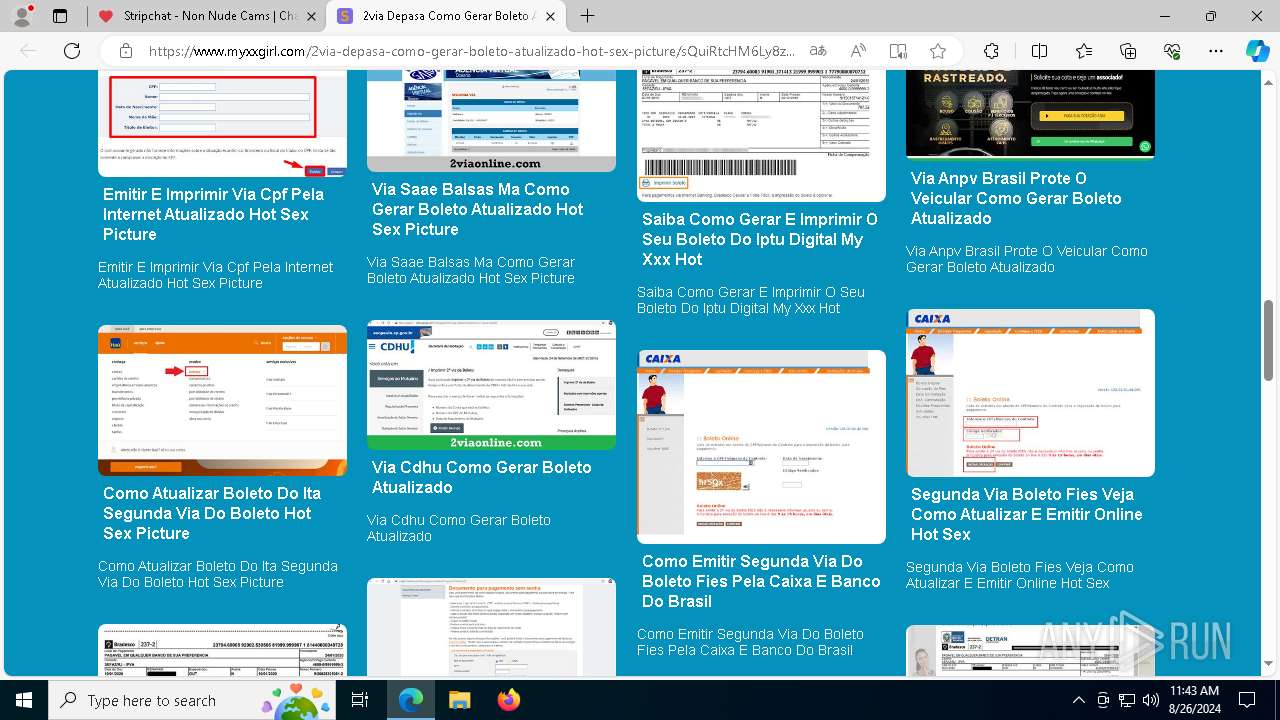The height and width of the screenshot is (720, 1280).
Task: Click the address bar URL
Action: coord(472,51)
